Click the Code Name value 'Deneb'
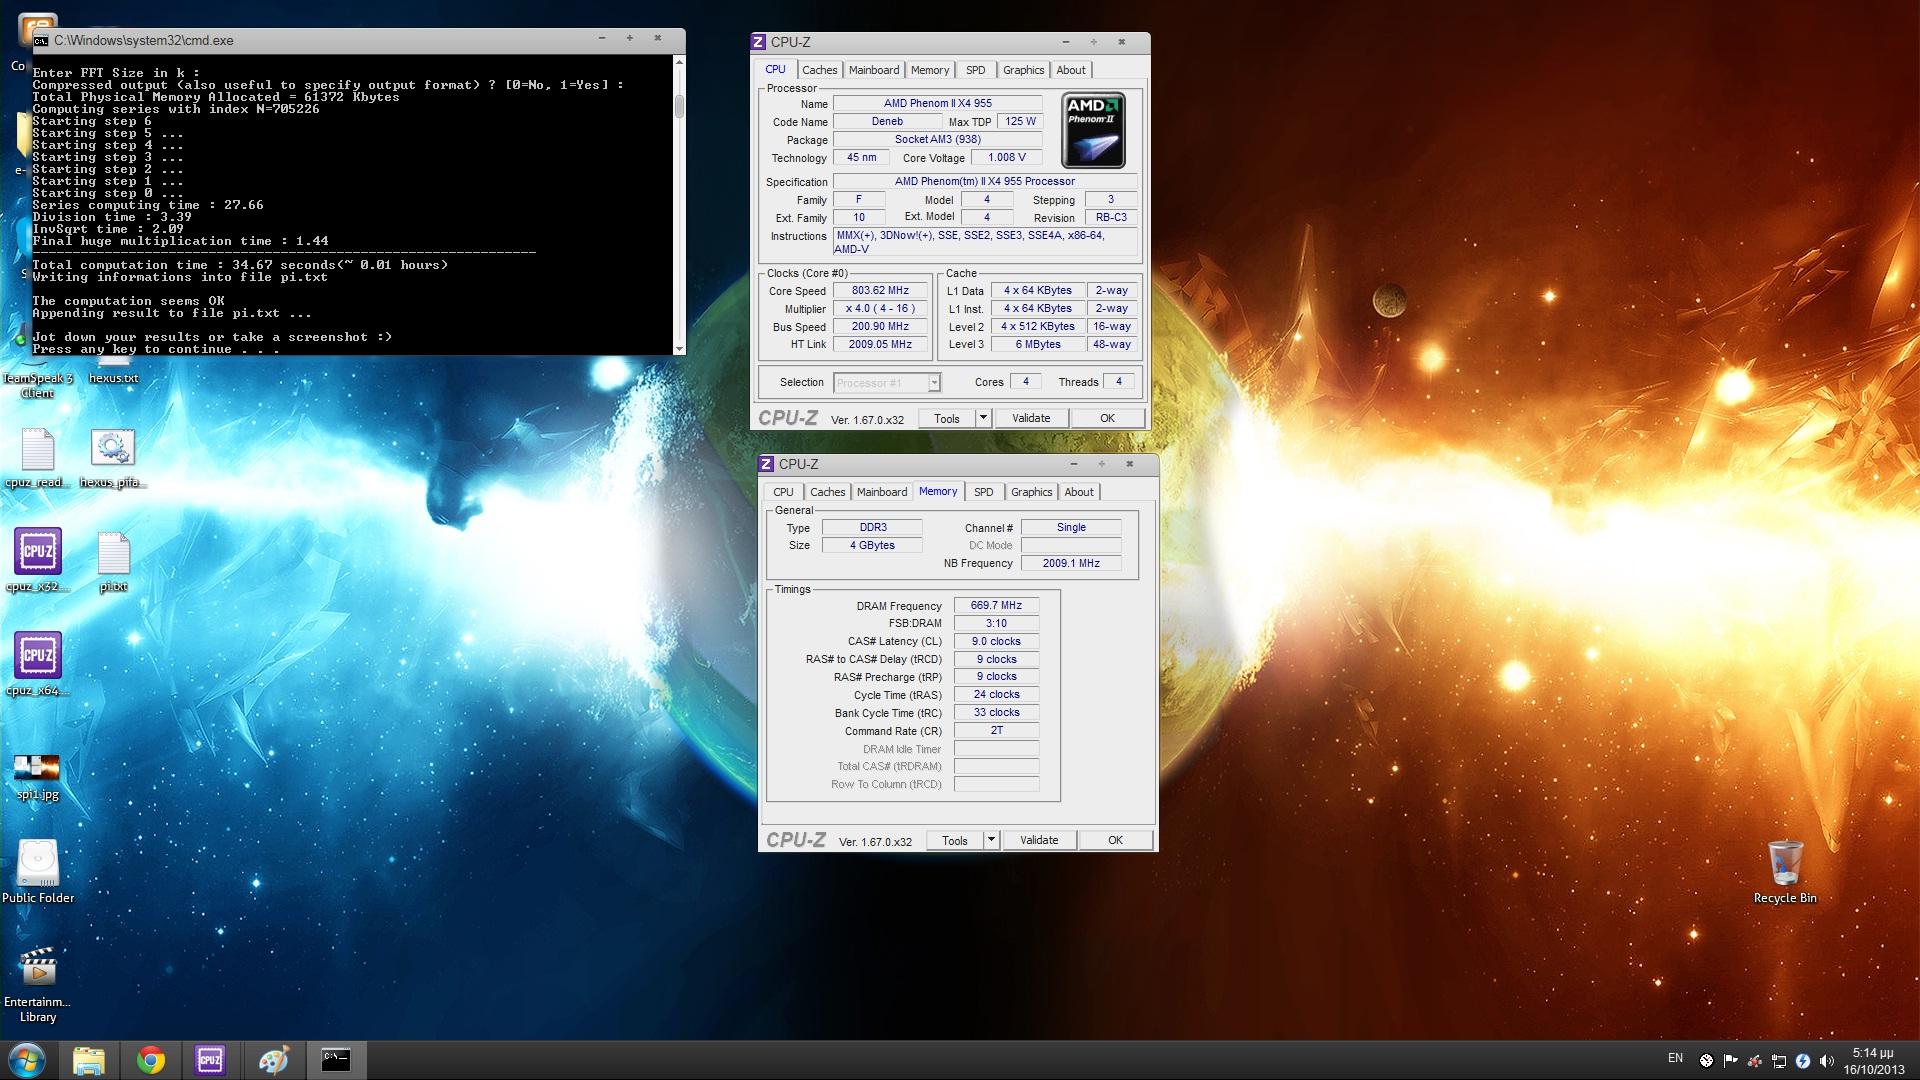Image resolution: width=1920 pixels, height=1080 pixels. (887, 121)
